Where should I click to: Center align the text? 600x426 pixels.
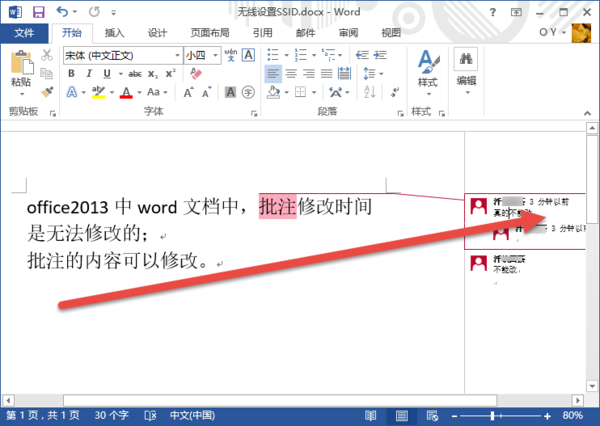pyautogui.click(x=291, y=73)
